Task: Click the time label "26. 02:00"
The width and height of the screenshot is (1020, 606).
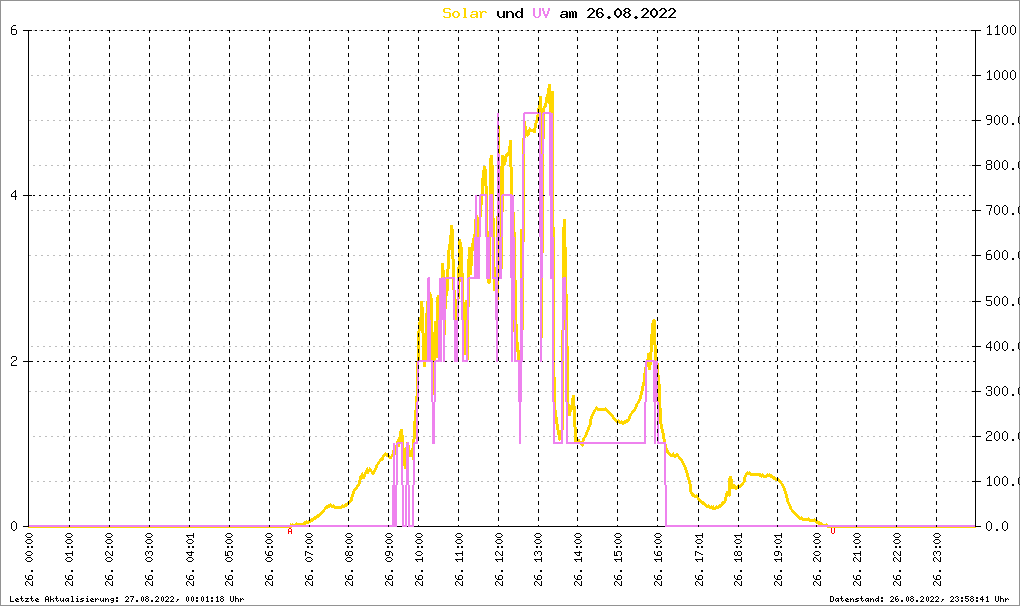Action: click(x=109, y=559)
